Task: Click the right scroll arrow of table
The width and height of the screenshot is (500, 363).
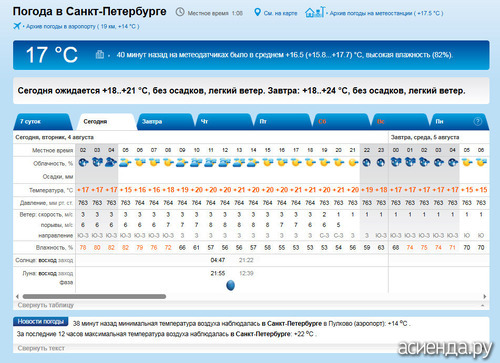Action: click(485, 296)
